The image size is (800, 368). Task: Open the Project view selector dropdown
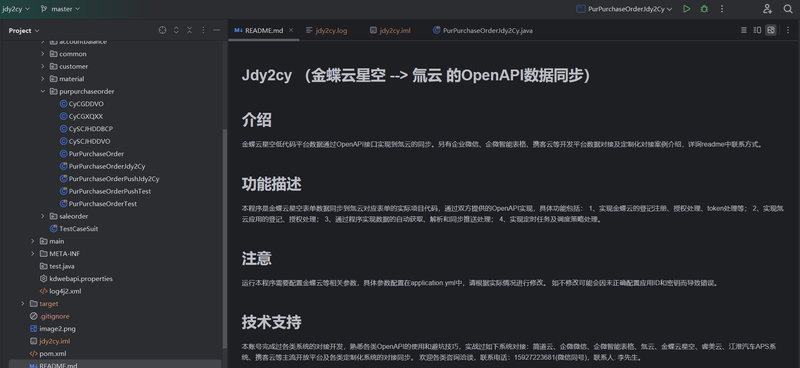click(x=24, y=31)
